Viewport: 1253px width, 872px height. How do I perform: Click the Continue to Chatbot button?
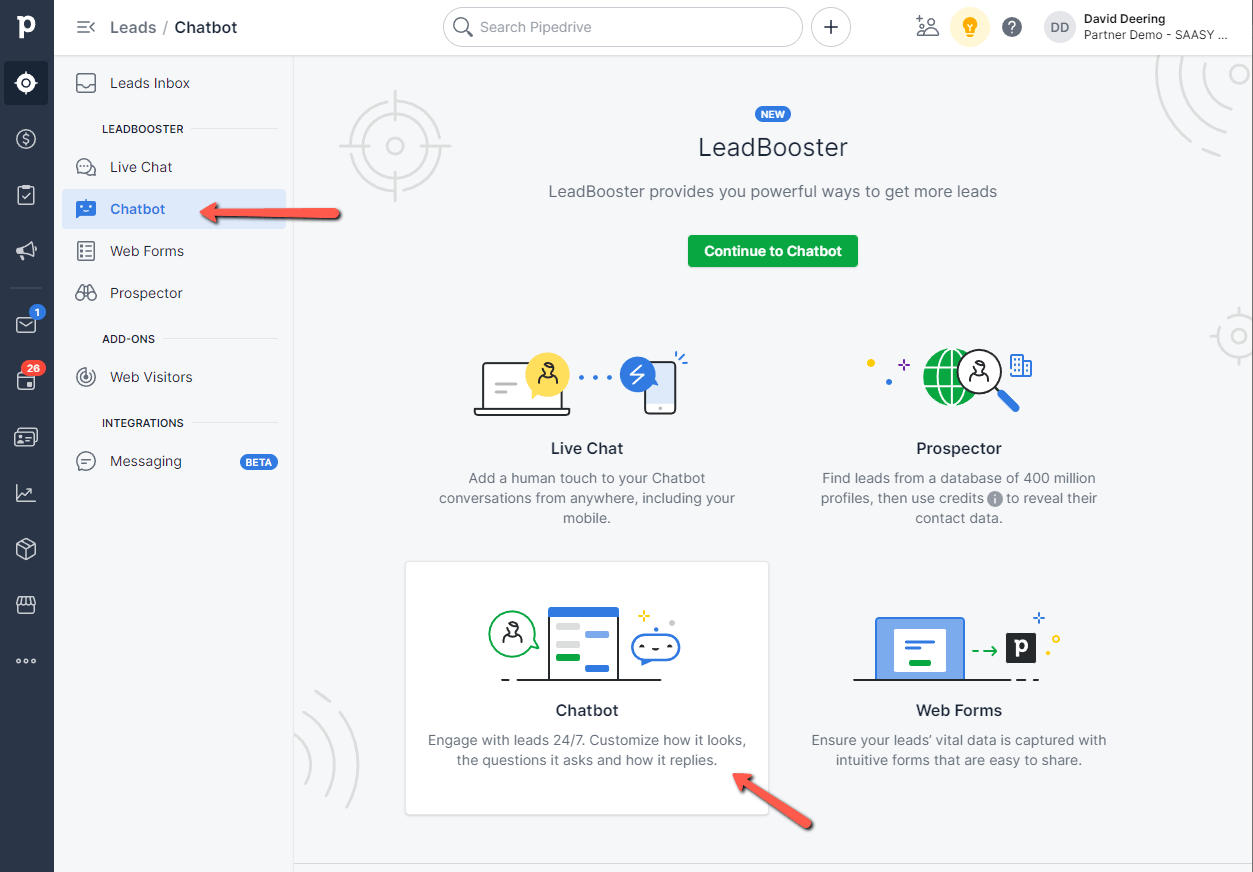pyautogui.click(x=772, y=251)
